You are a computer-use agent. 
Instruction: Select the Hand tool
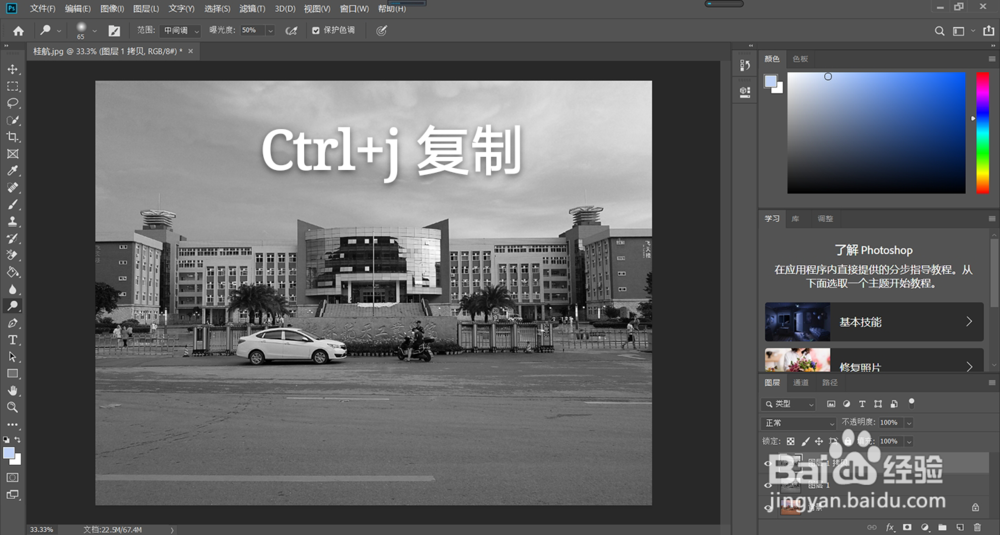click(x=12, y=390)
